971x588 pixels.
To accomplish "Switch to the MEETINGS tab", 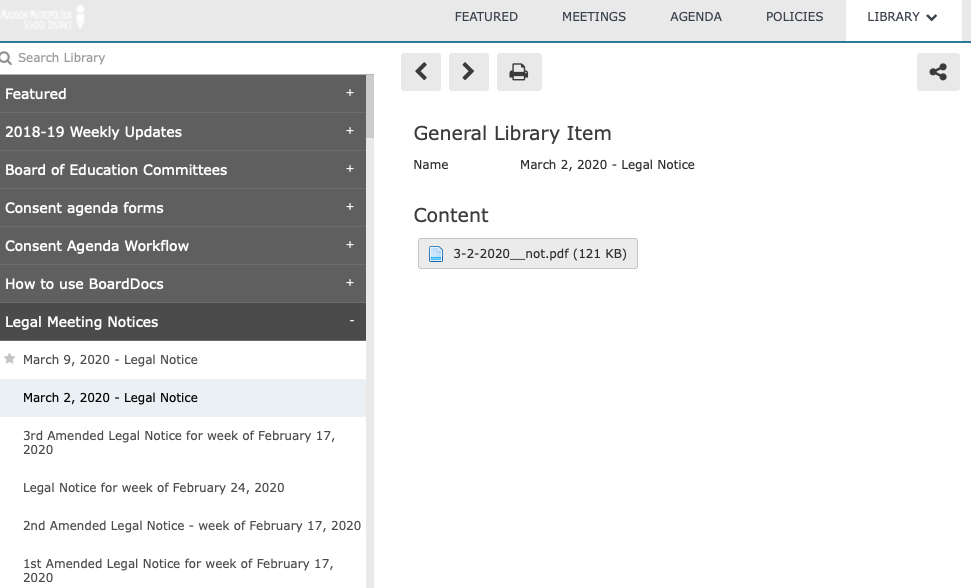I will (594, 17).
